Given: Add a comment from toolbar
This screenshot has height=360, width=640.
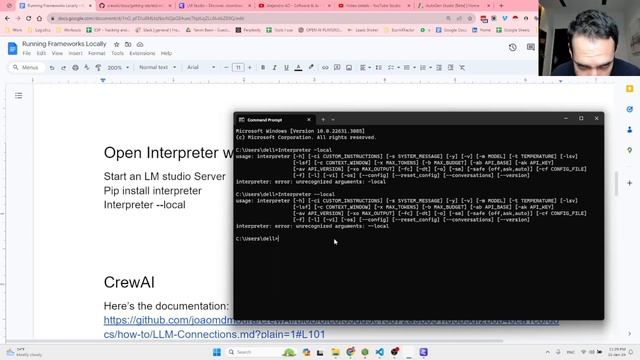Looking at the screenshot, I should tap(337, 68).
